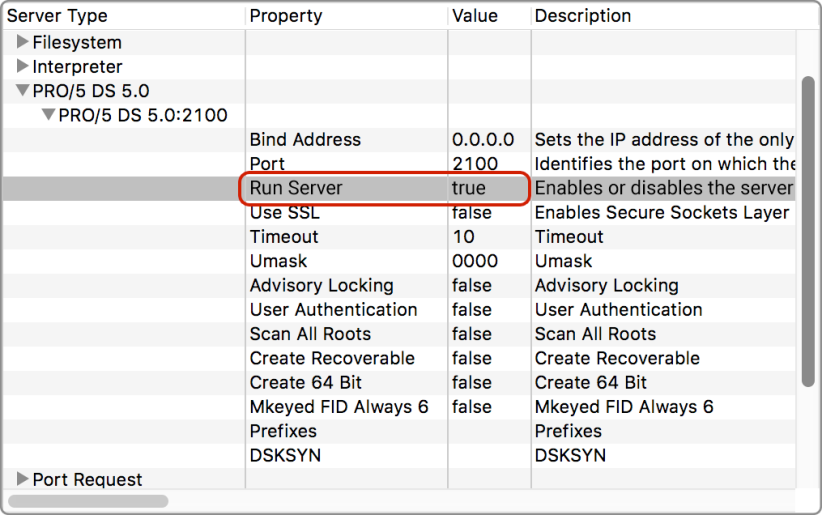Click the Use SSL description text
822x515 pixels.
tap(662, 212)
